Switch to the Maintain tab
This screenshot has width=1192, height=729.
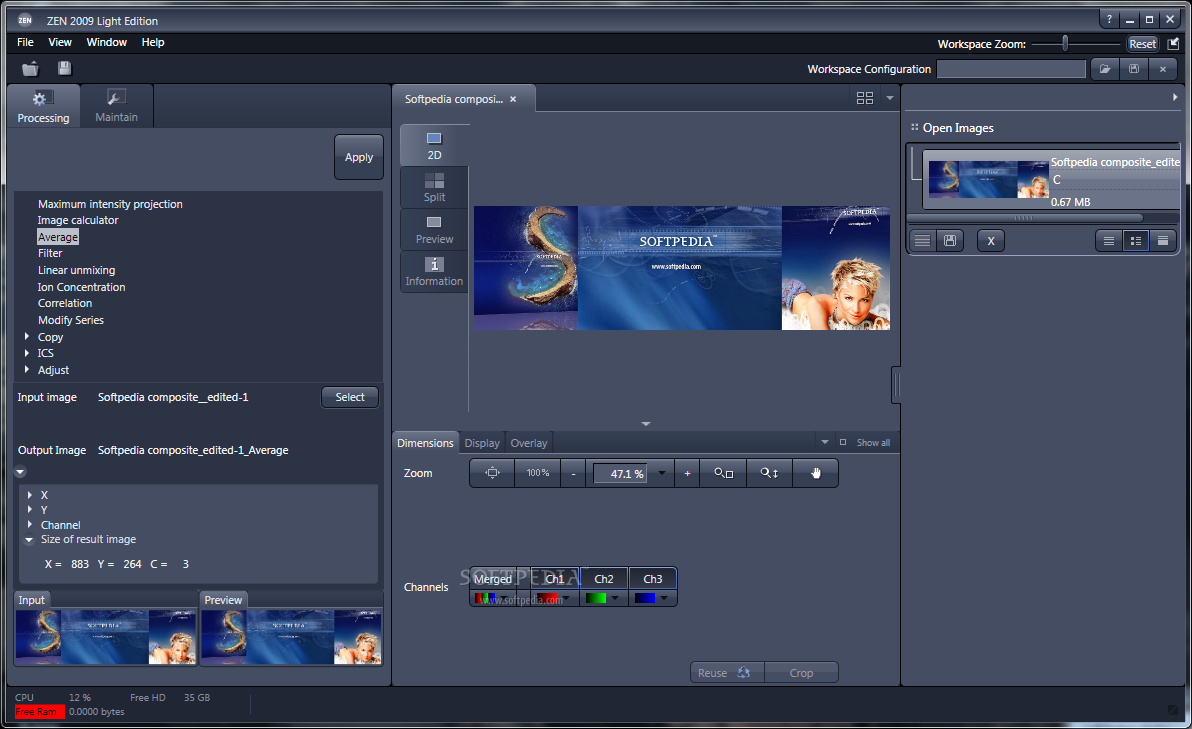pos(116,106)
